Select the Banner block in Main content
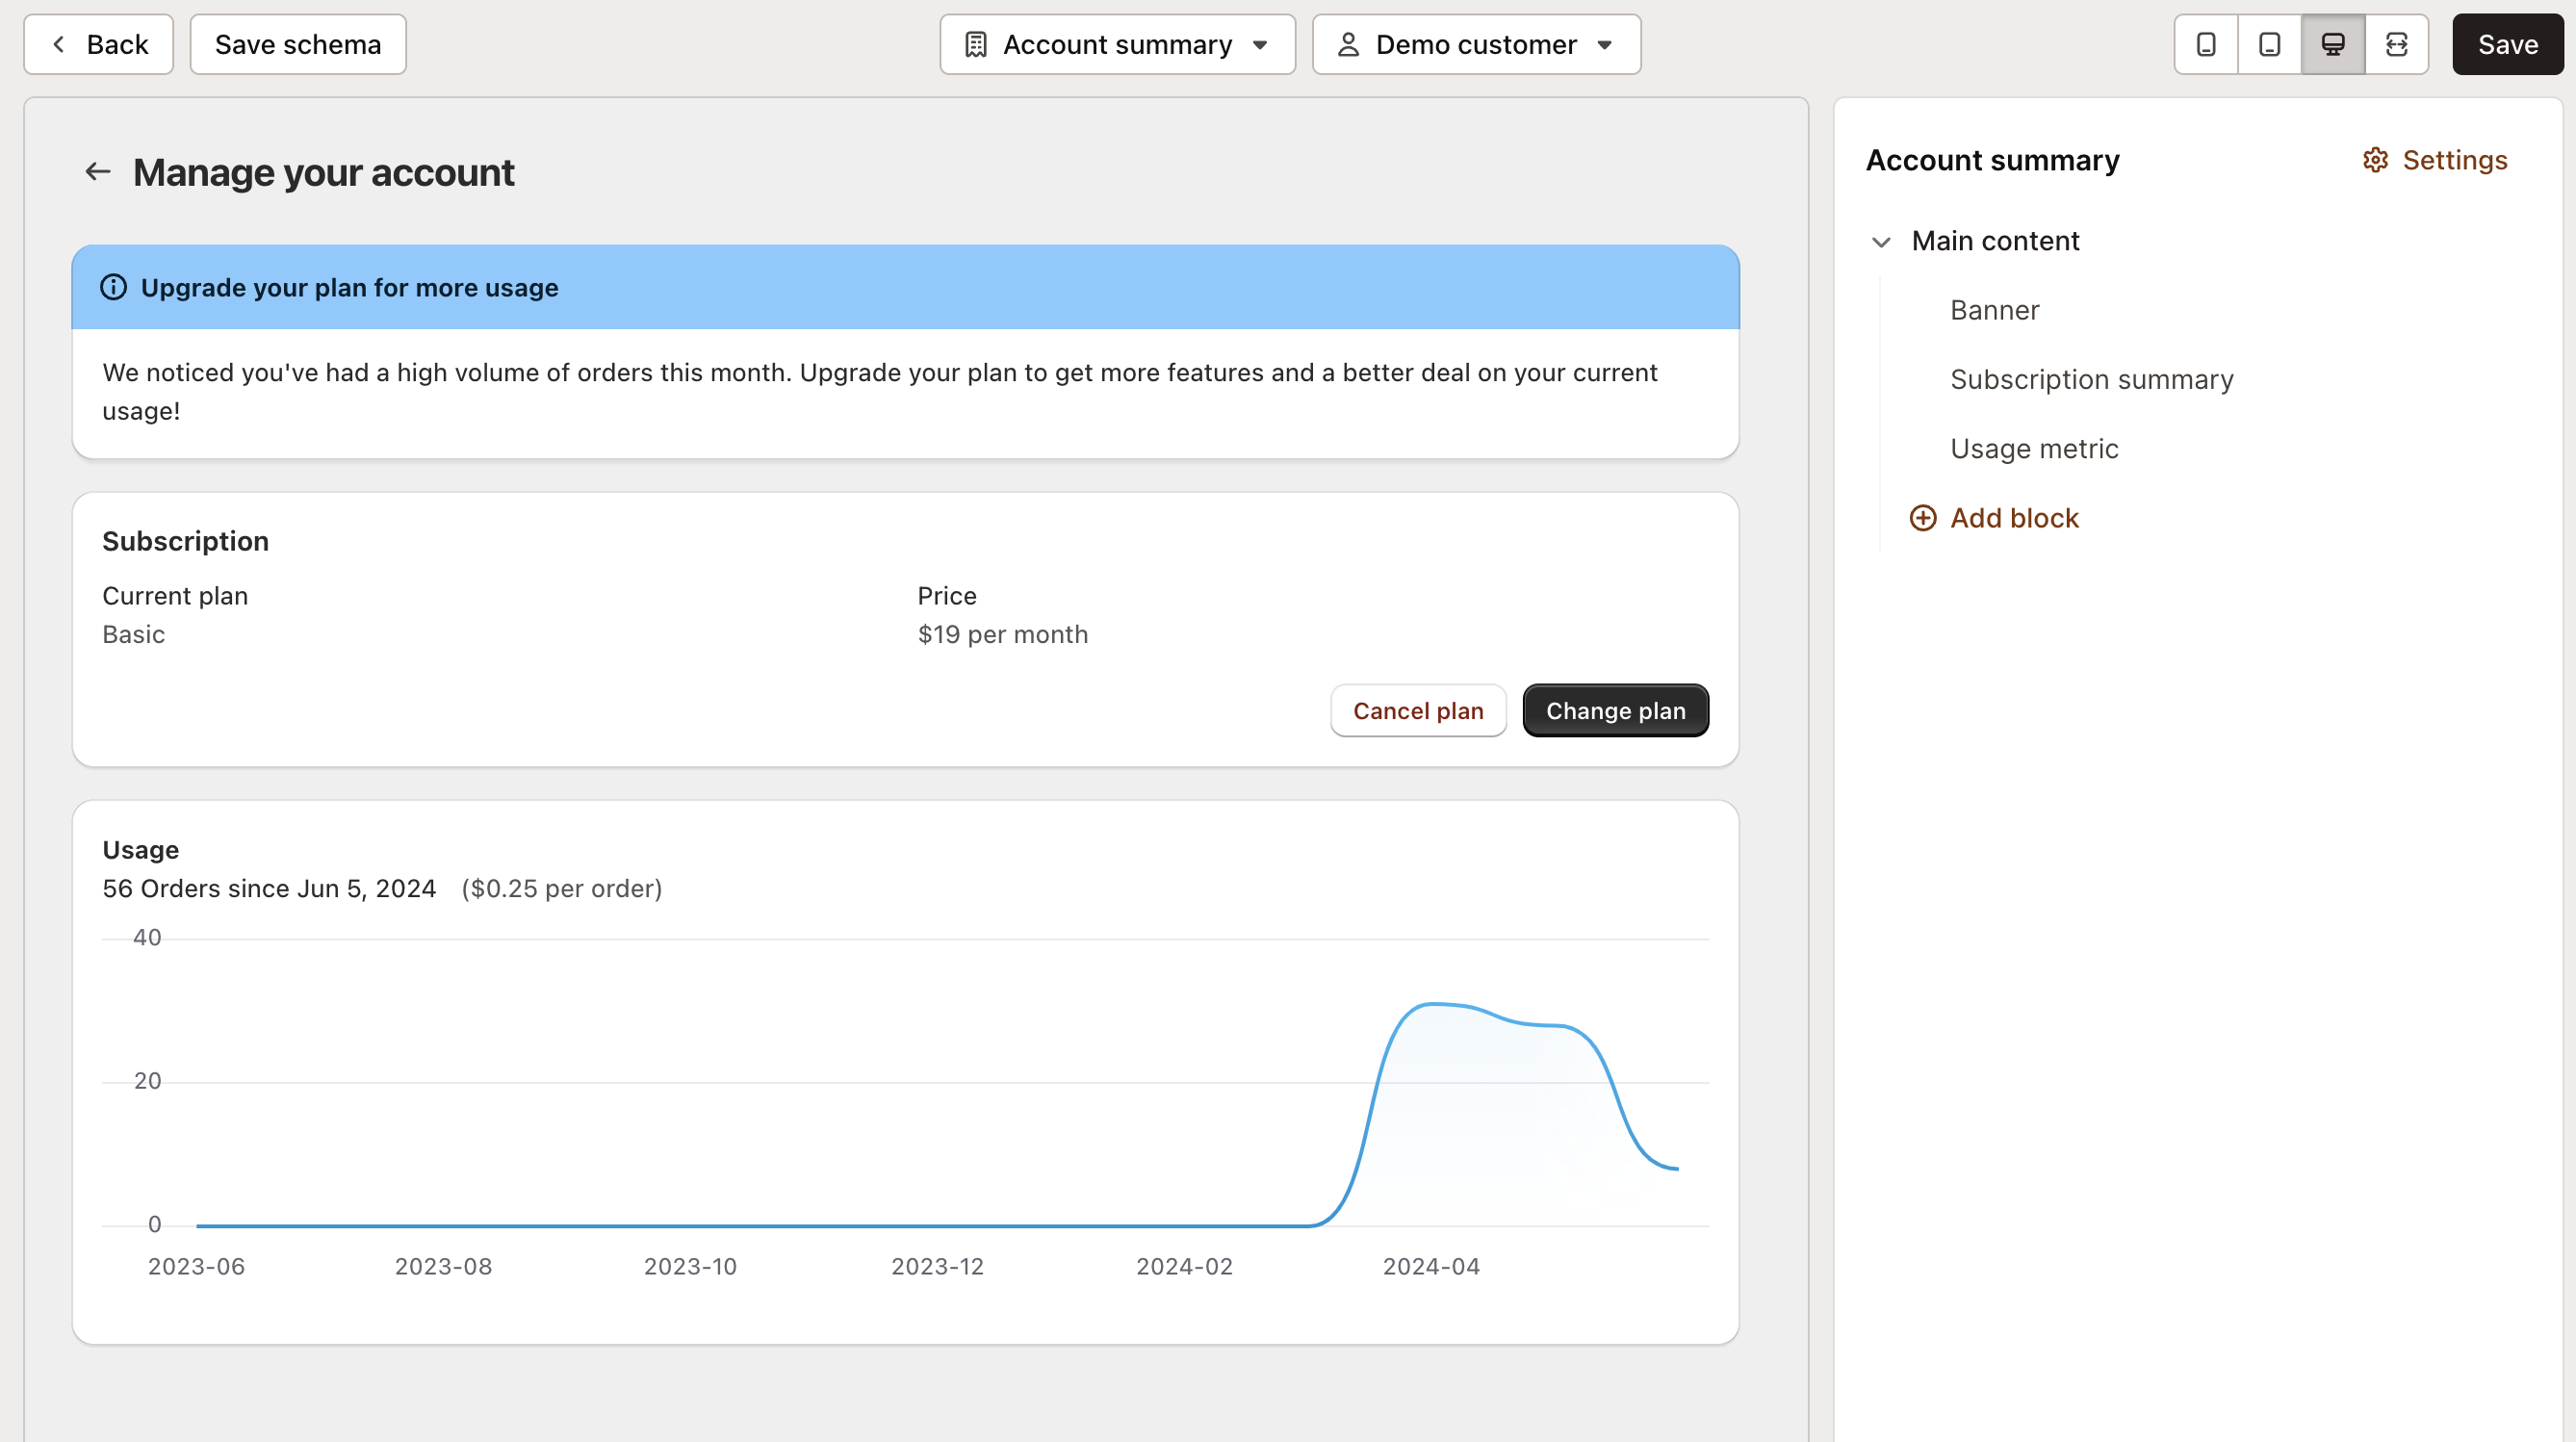 (1994, 310)
